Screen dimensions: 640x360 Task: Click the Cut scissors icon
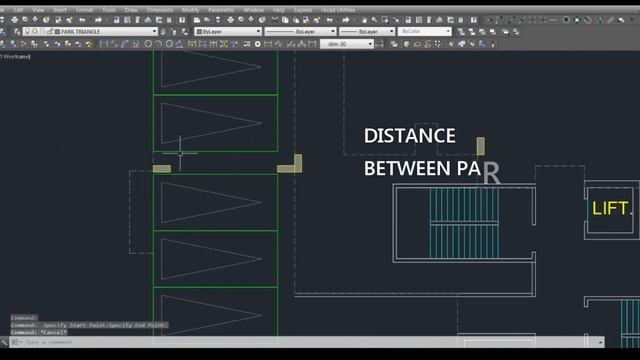[275, 20]
